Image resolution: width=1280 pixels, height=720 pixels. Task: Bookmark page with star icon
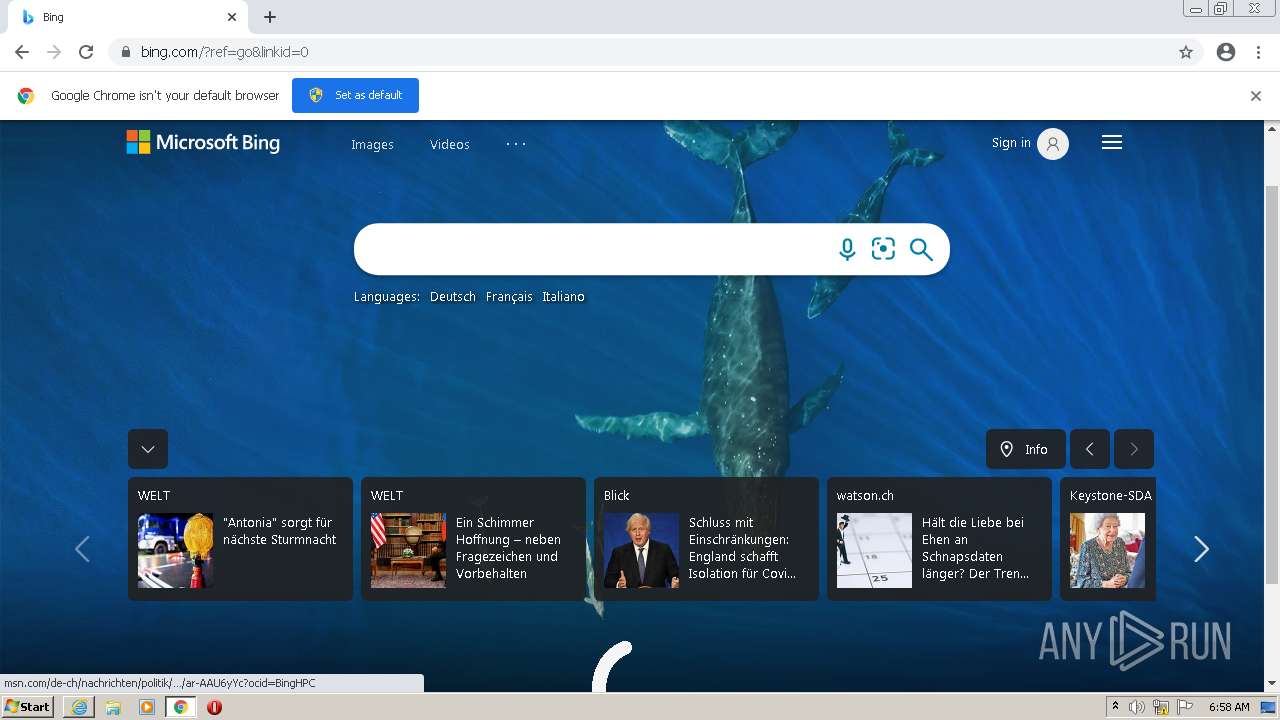click(x=1186, y=52)
